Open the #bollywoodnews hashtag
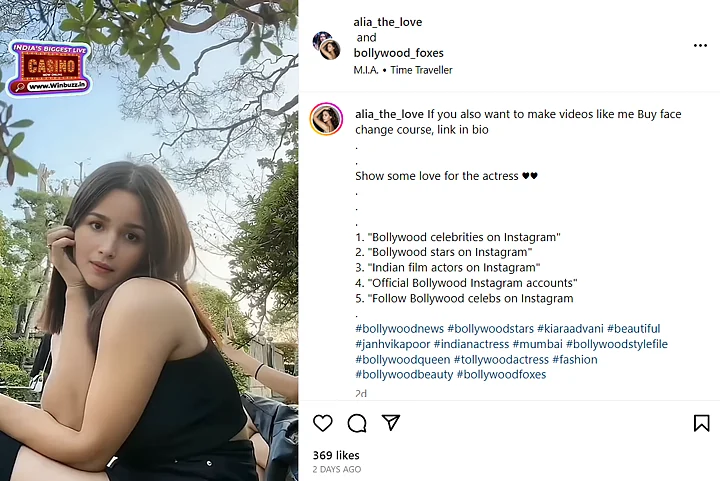Image resolution: width=720 pixels, height=481 pixels. tap(399, 329)
